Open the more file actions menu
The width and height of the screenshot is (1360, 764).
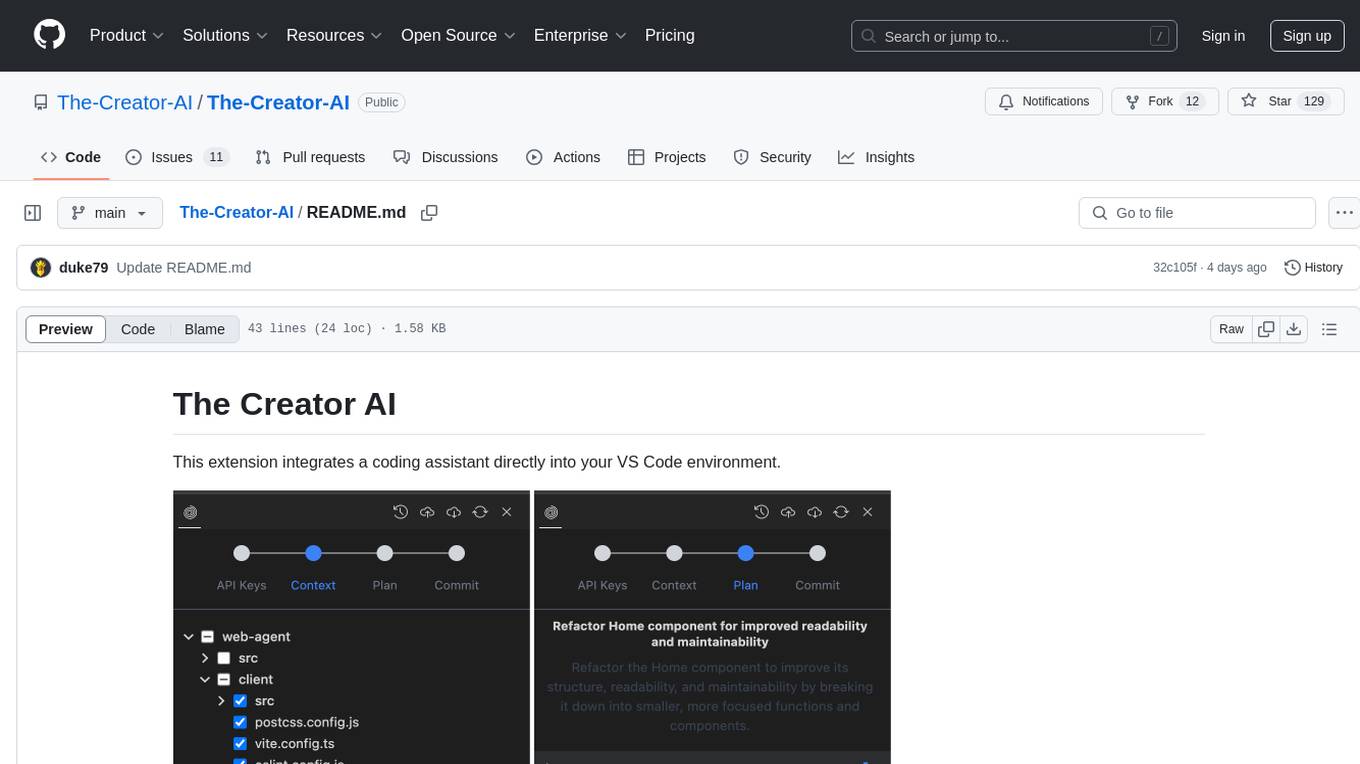(x=1344, y=213)
